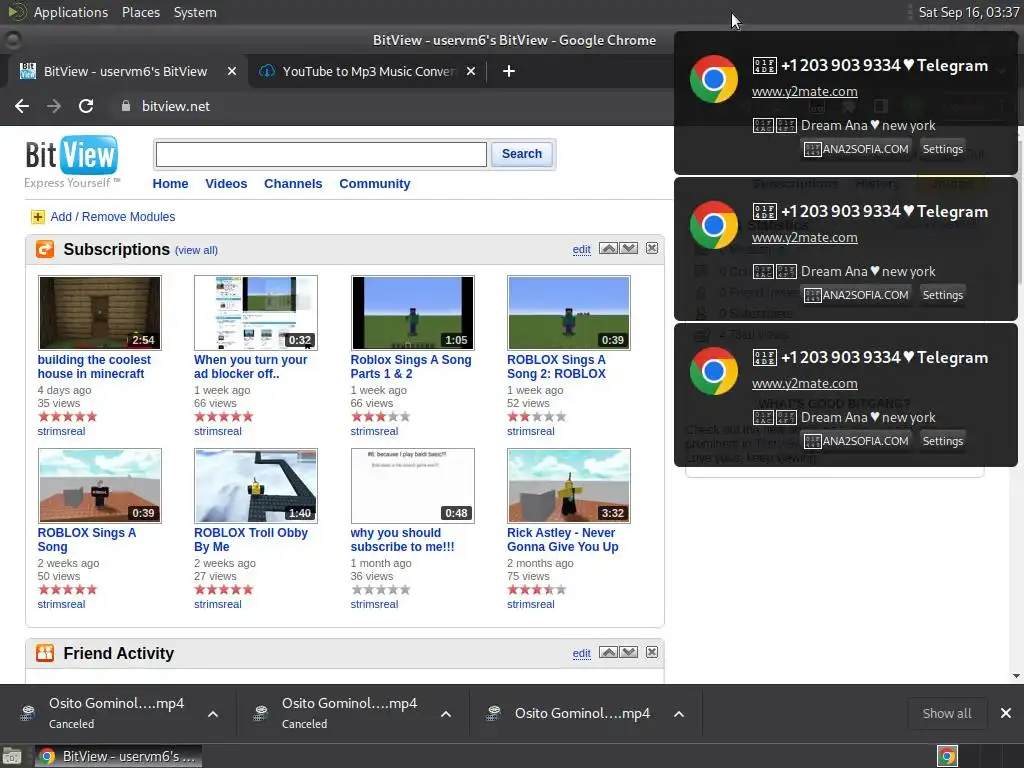This screenshot has height=768, width=1024.
Task: Move Subscriptions module down
Action: 629,248
